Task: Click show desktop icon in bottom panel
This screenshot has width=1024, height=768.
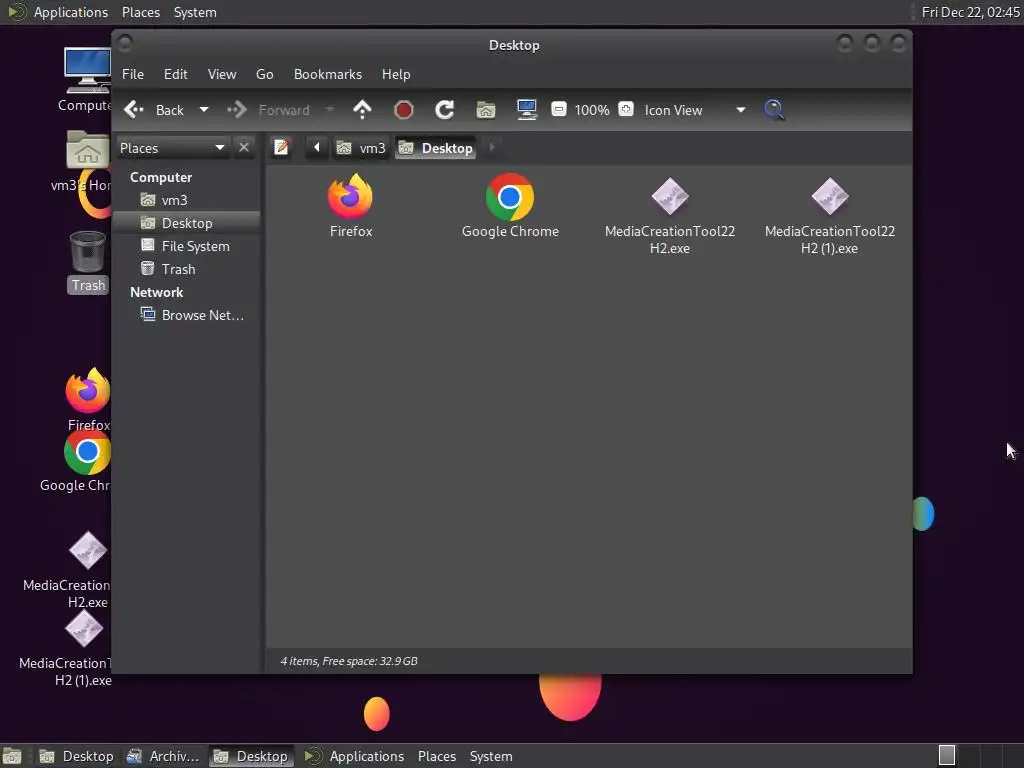Action: 12,756
